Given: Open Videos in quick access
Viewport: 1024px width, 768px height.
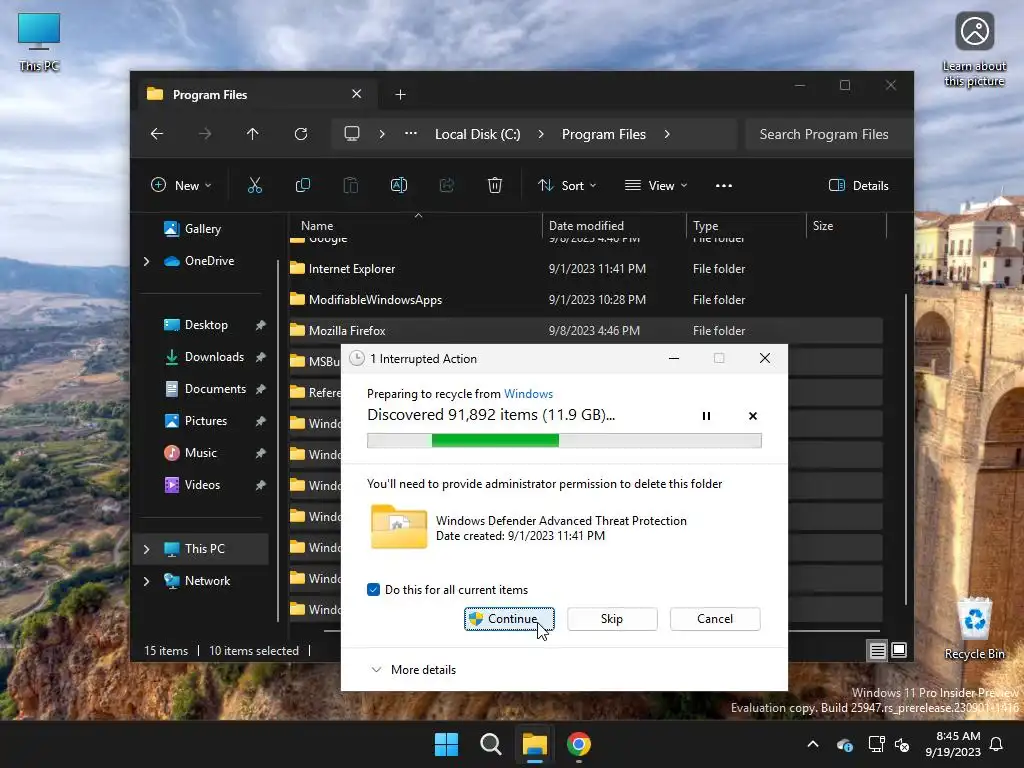Looking at the screenshot, I should pos(192,485).
